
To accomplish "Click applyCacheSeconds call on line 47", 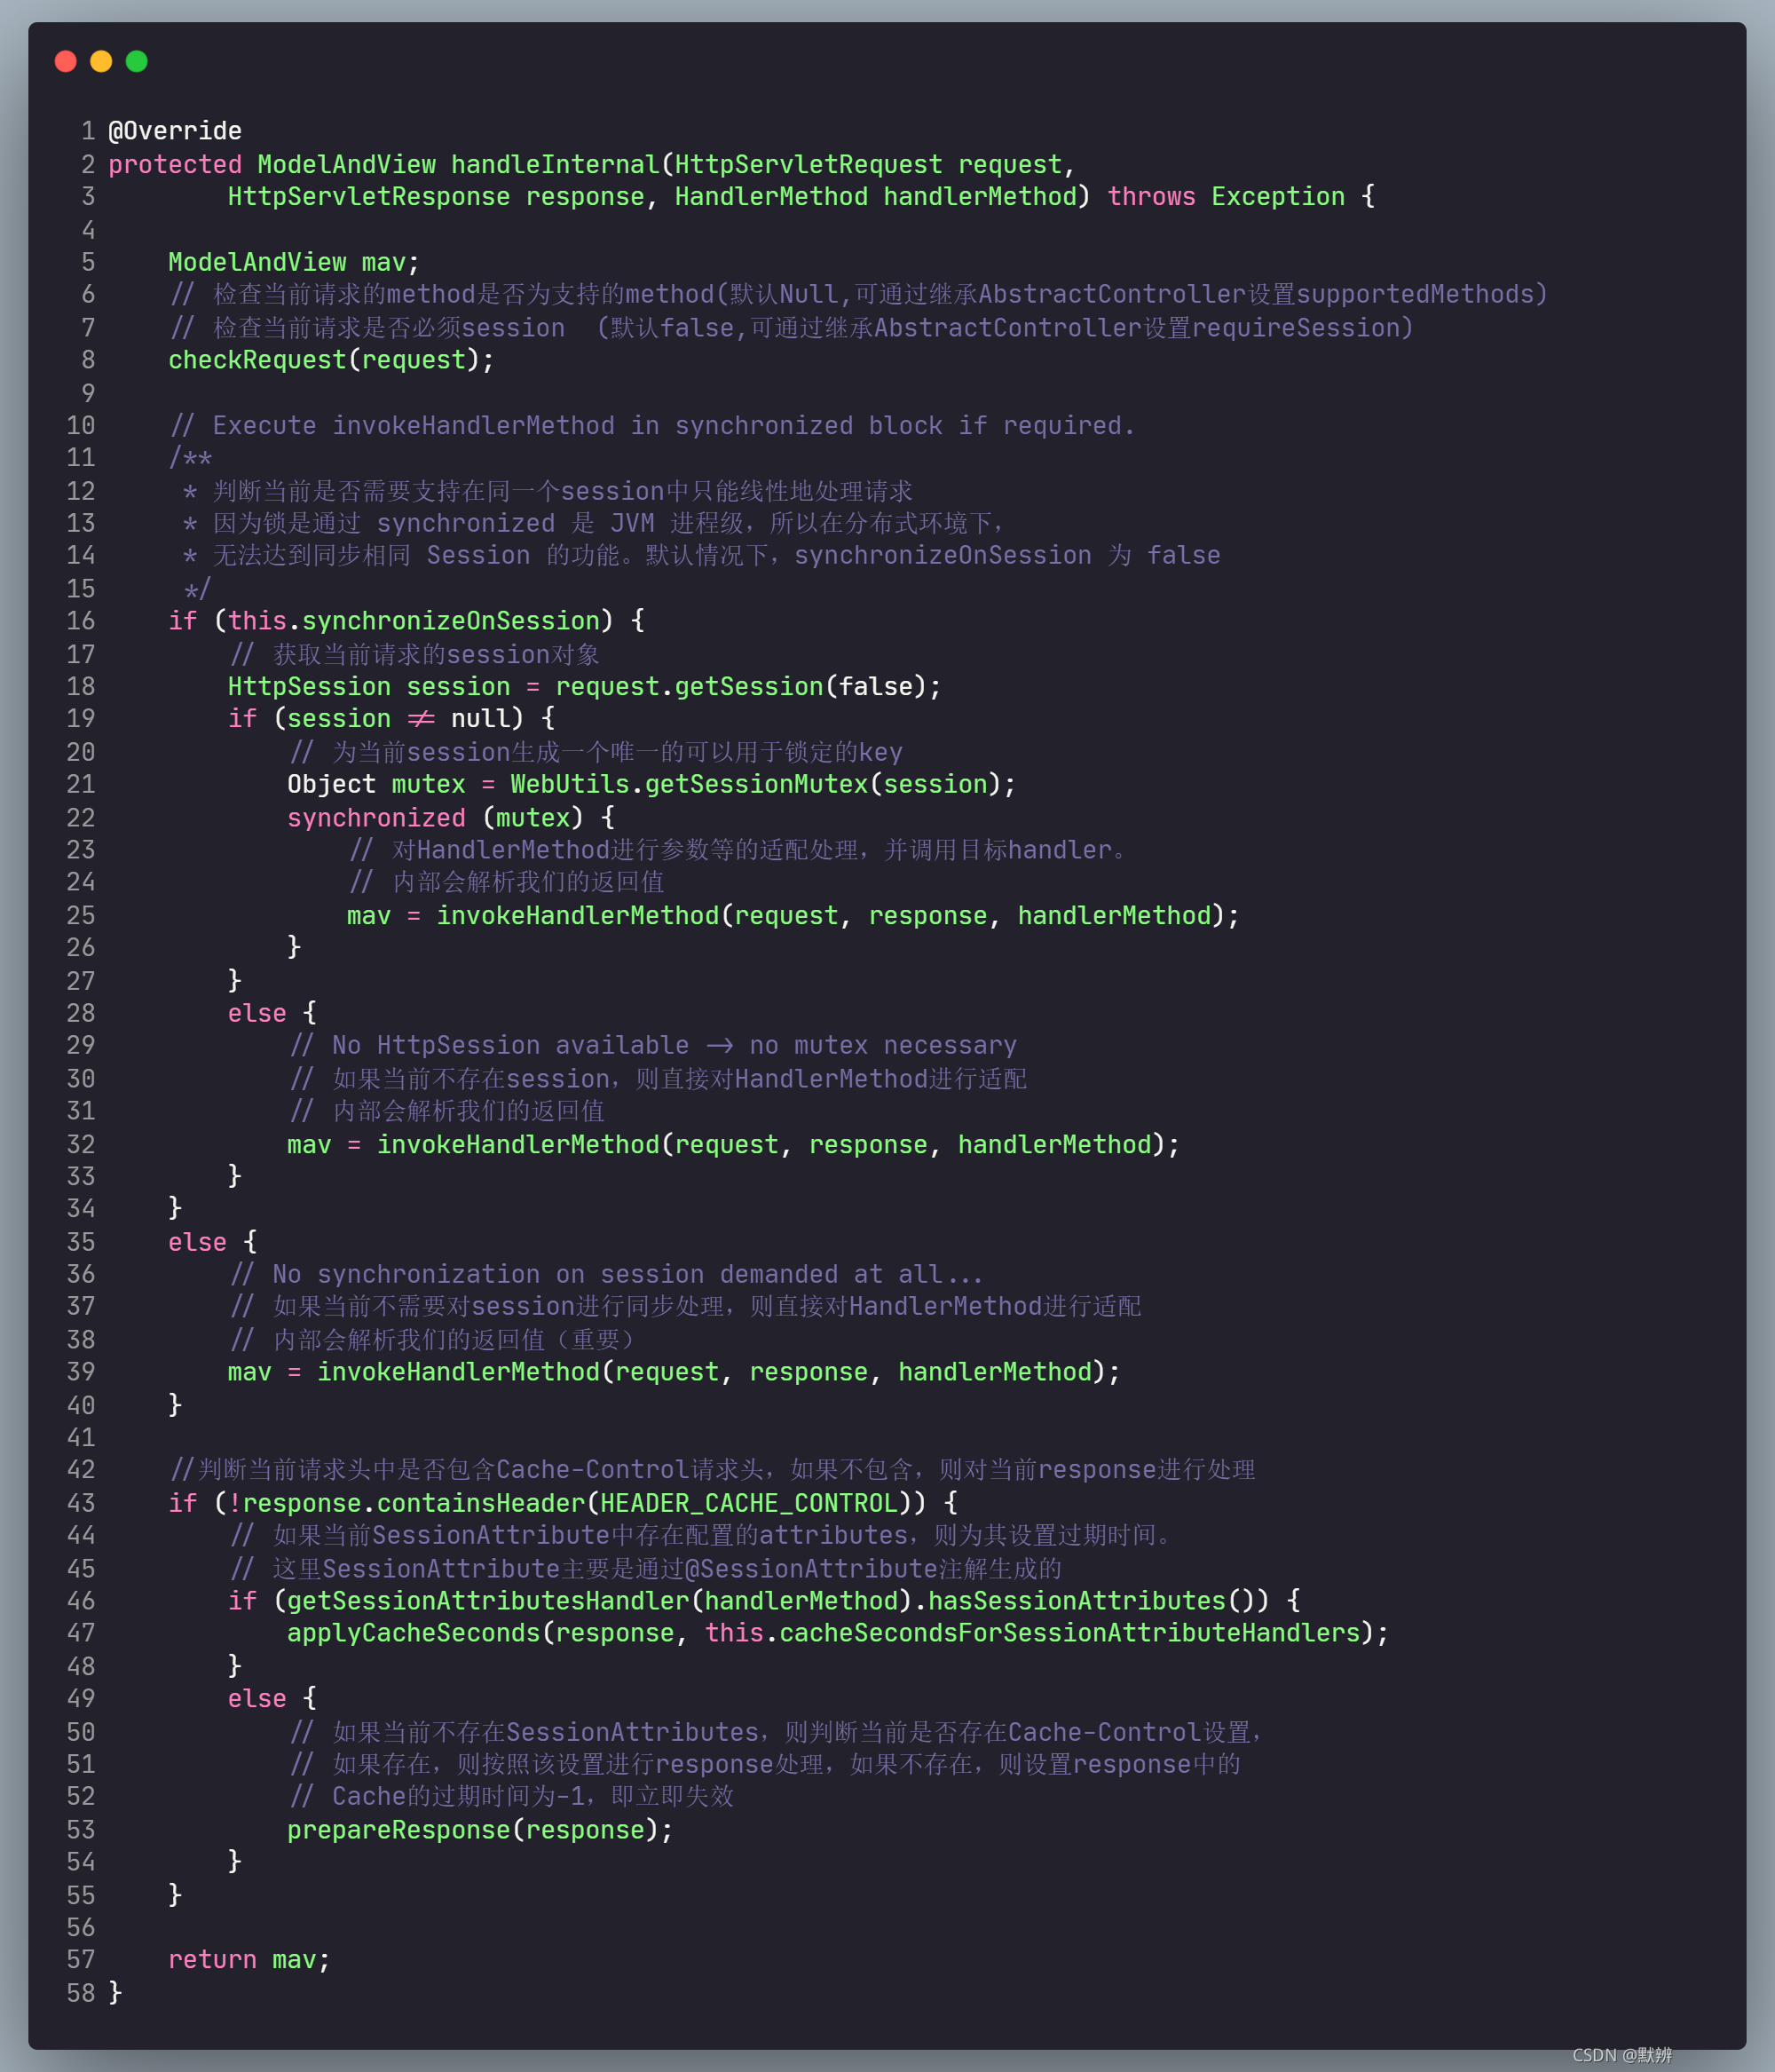I will pyautogui.click(x=838, y=1632).
